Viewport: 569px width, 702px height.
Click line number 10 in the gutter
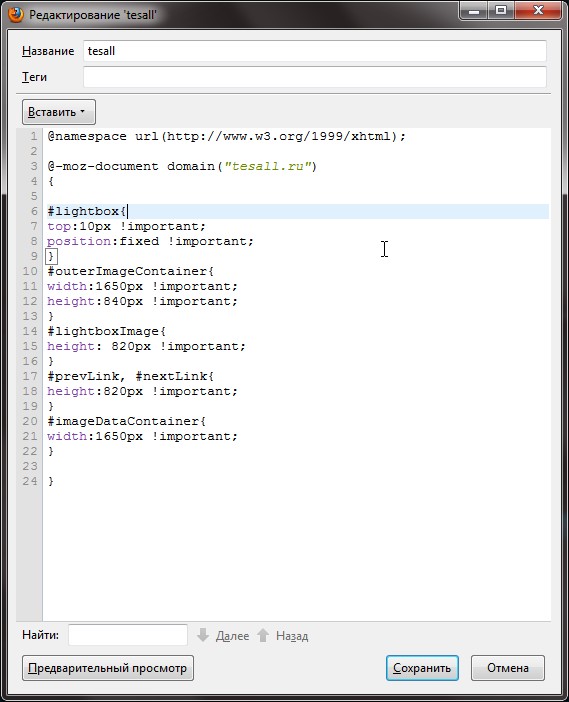coord(30,271)
